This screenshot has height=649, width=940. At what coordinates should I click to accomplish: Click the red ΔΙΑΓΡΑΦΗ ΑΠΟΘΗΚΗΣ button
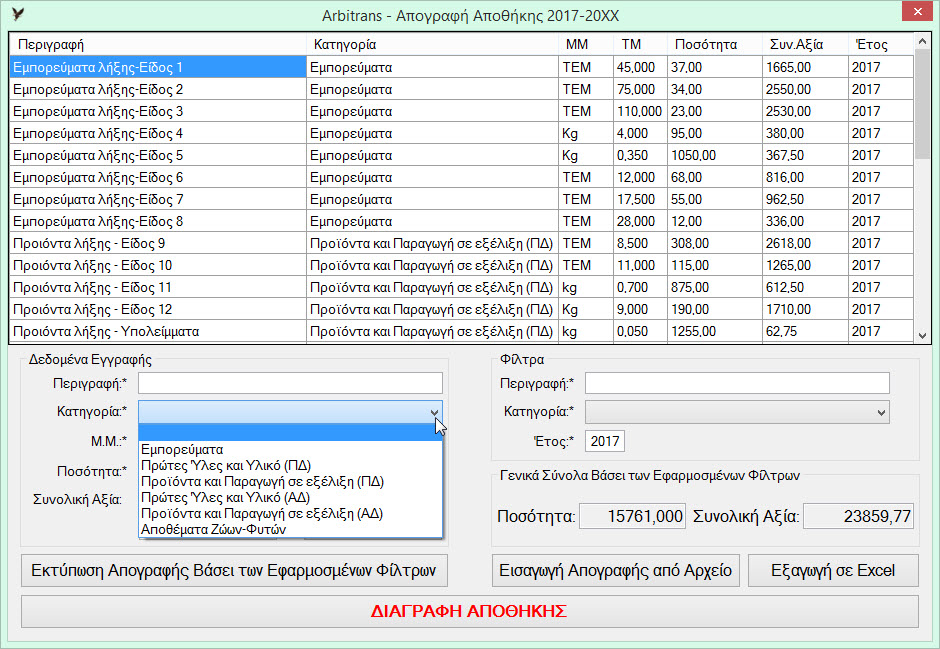(469, 611)
